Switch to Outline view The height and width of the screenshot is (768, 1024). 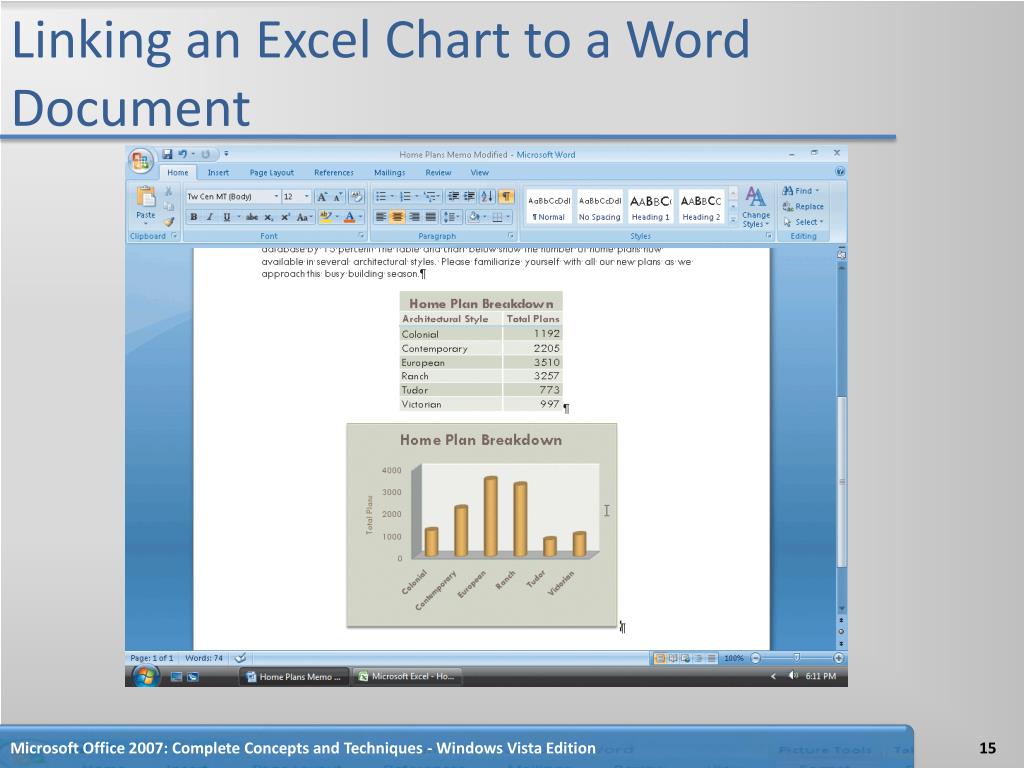698,658
